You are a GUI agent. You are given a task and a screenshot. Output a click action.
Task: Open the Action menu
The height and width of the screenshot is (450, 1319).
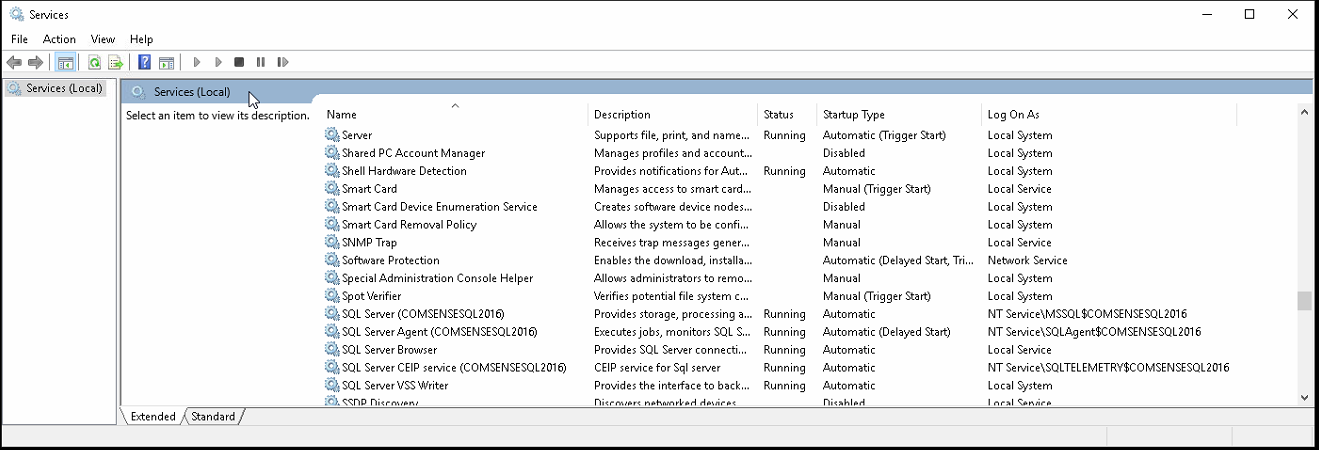[59, 39]
